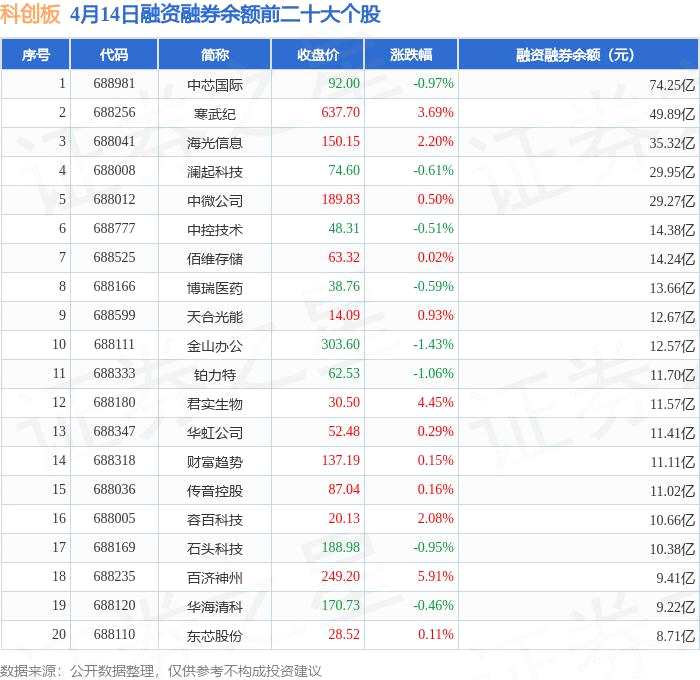Screen dimensions: 700x680
Task: Click the 序号 column header
Action: click(35, 54)
